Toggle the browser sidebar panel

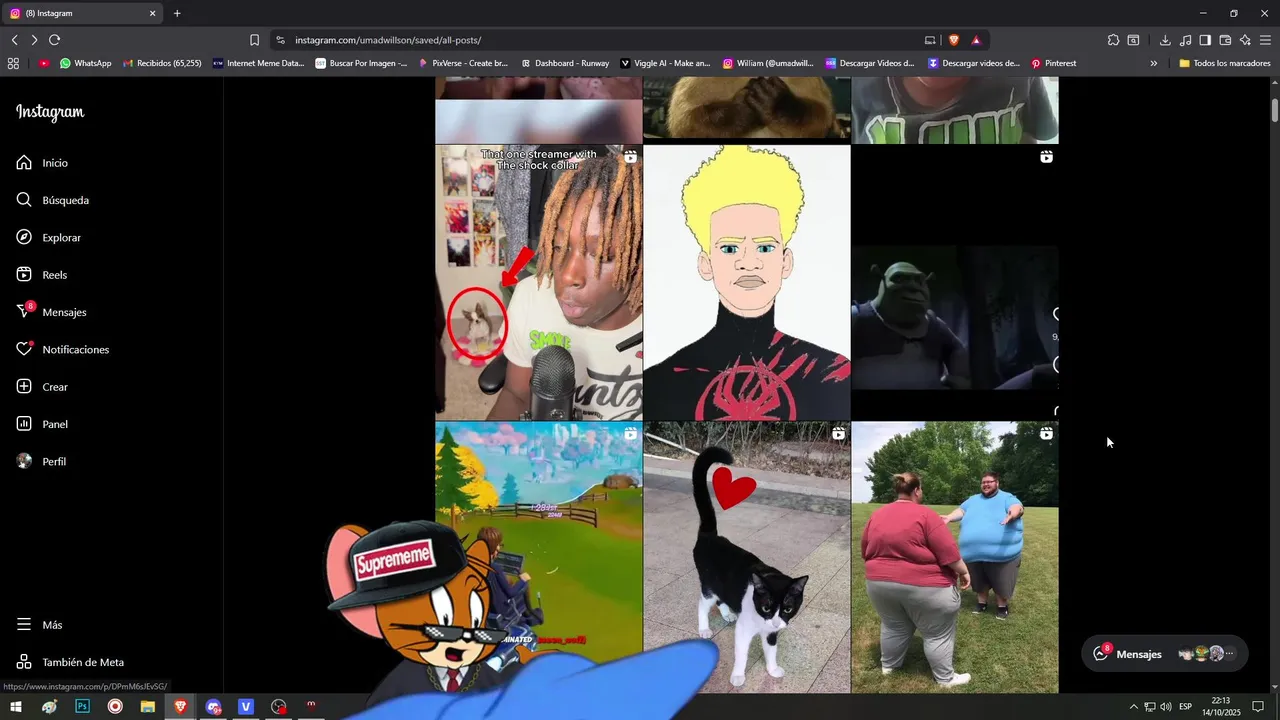point(1205,40)
